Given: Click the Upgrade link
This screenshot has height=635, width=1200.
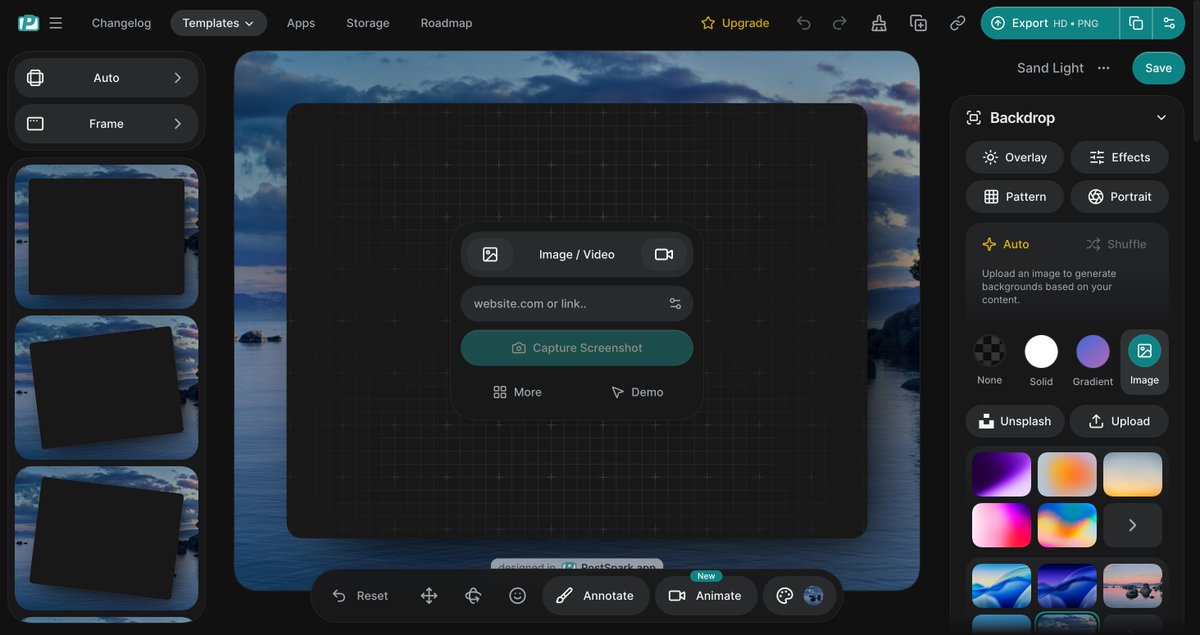Looking at the screenshot, I should point(735,23).
